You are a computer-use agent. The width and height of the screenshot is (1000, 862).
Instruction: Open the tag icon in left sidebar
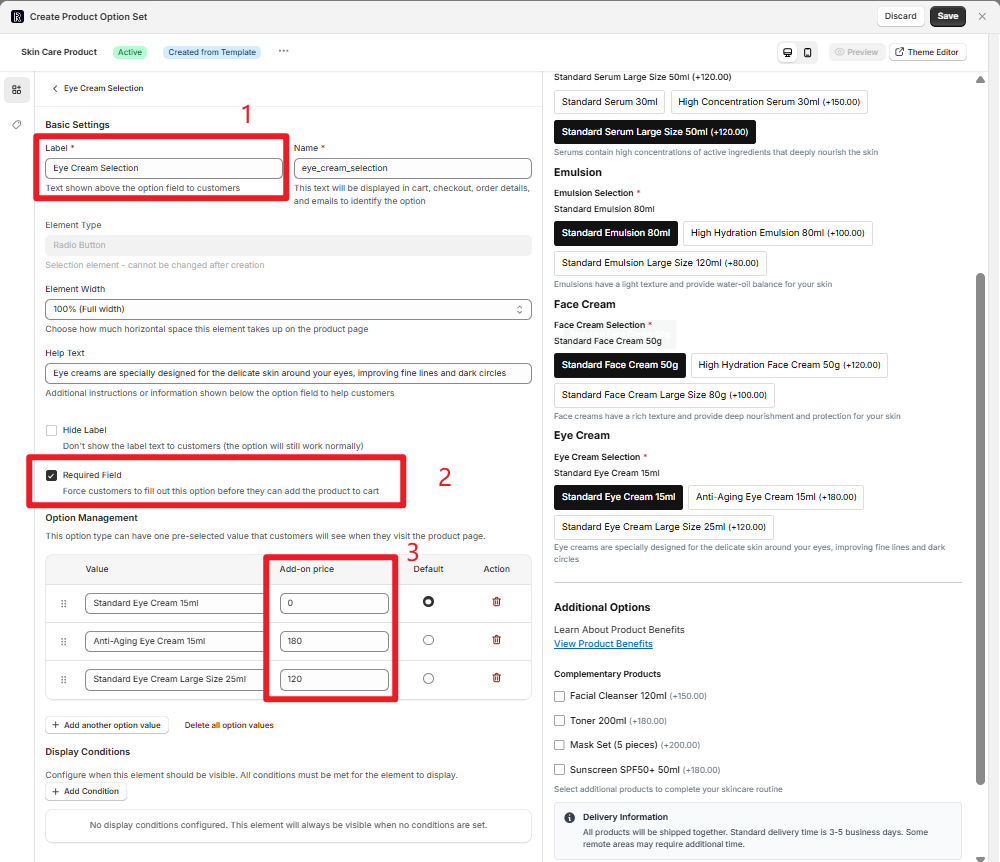coord(16,125)
